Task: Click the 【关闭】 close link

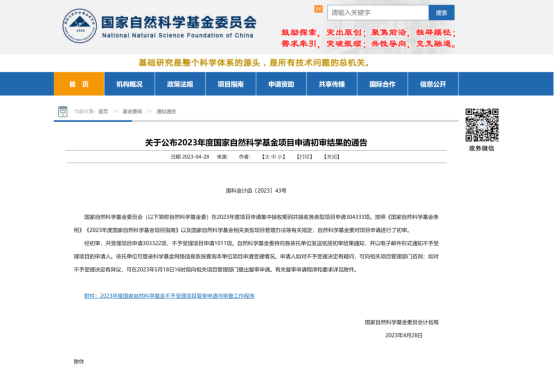Action: coord(332,157)
